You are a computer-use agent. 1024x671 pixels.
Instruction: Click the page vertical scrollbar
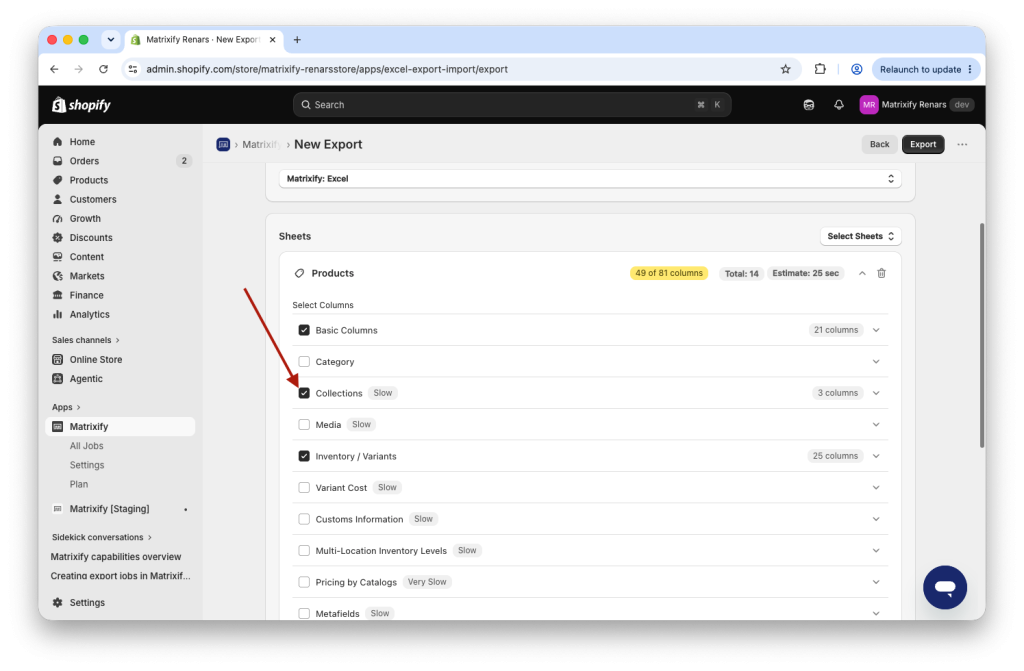(982, 335)
